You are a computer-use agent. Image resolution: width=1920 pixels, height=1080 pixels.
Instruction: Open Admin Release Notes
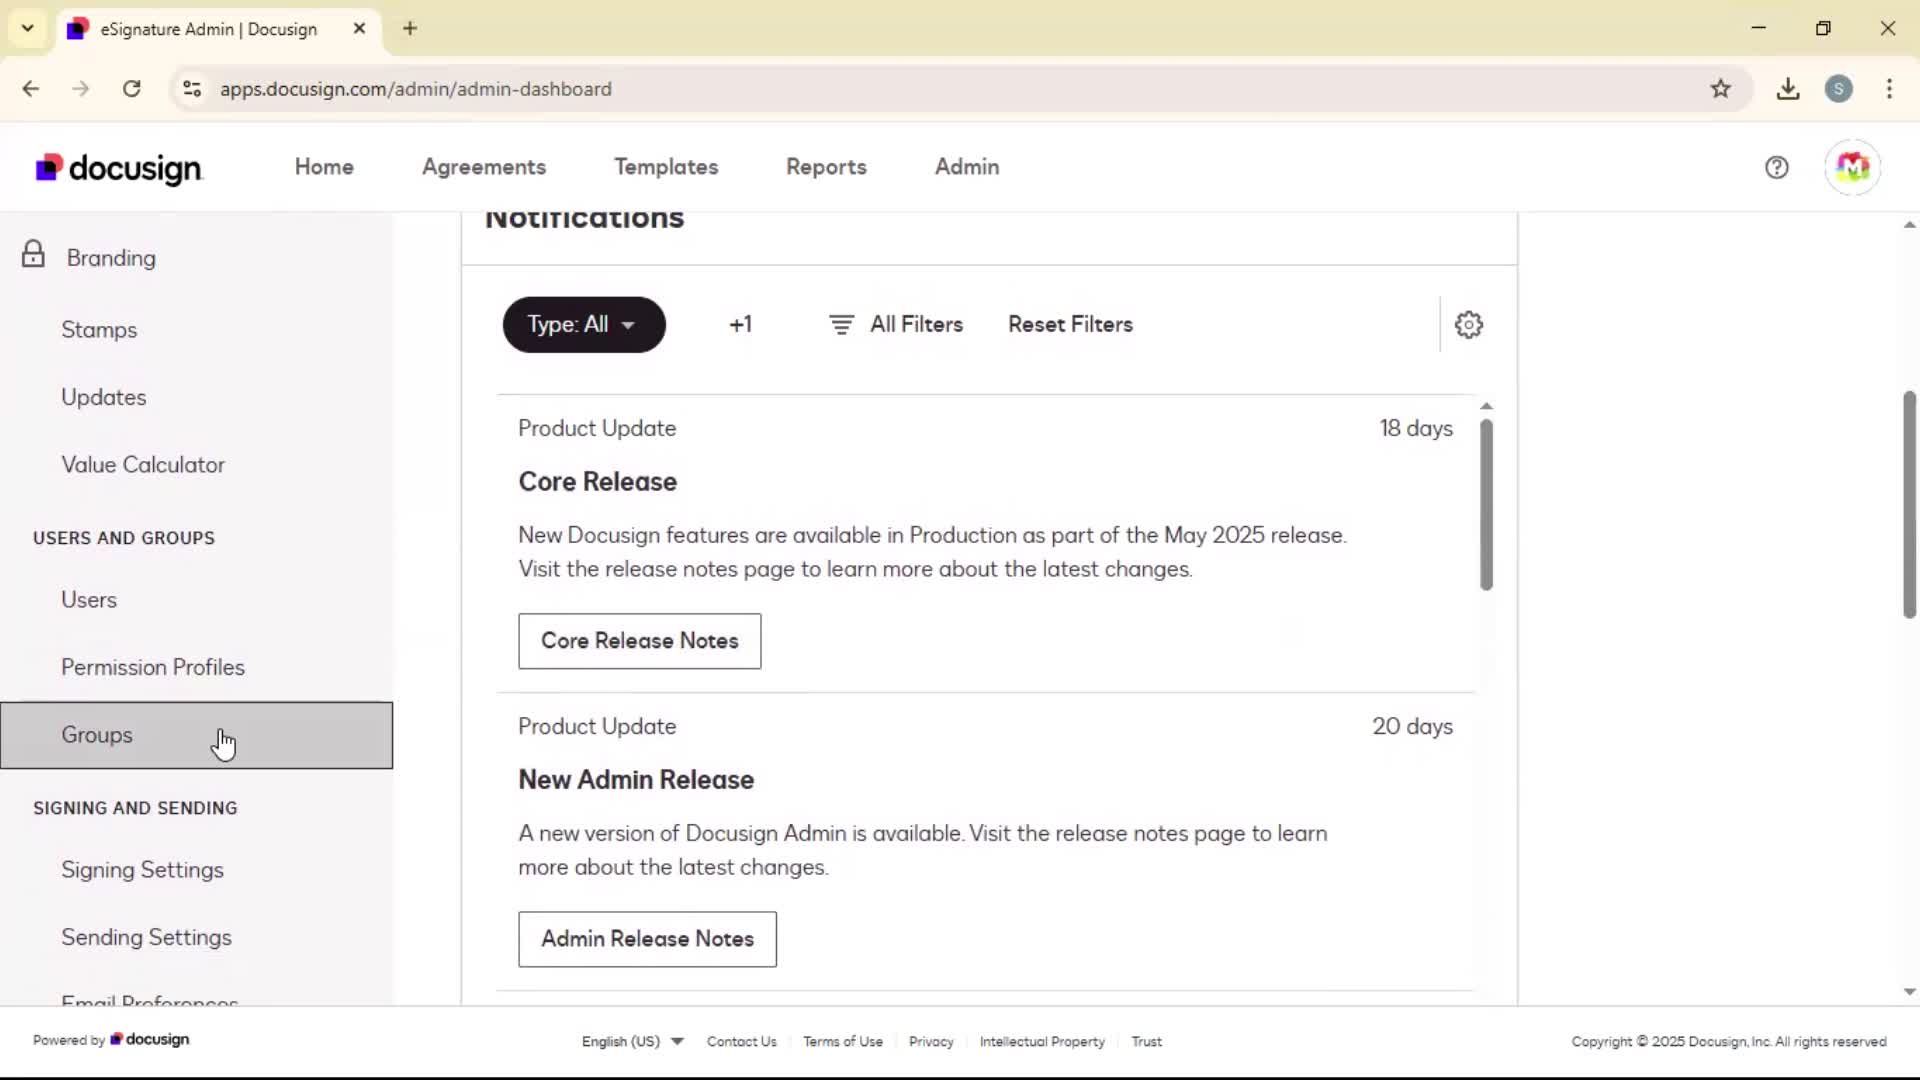(x=647, y=939)
